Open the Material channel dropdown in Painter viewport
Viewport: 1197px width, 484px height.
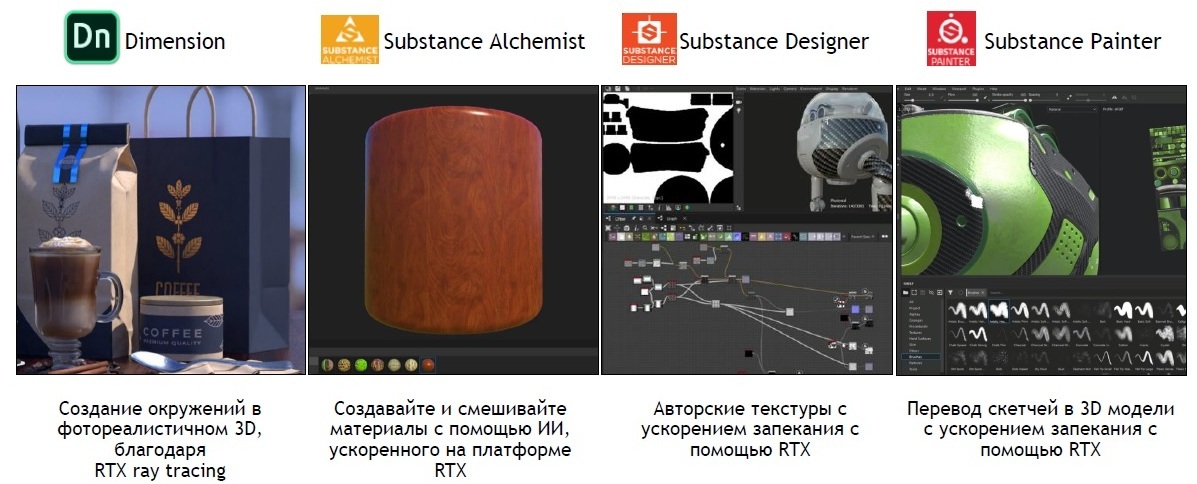tap(1072, 109)
